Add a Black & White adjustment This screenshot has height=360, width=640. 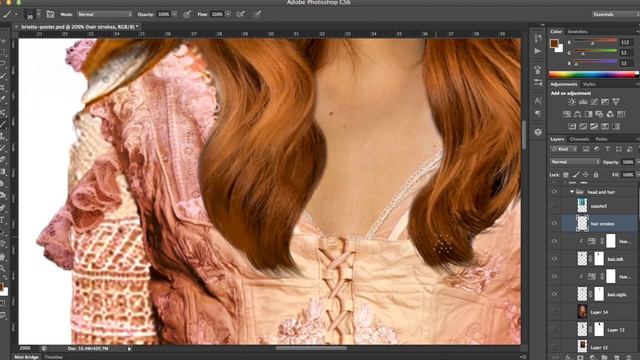[589, 114]
